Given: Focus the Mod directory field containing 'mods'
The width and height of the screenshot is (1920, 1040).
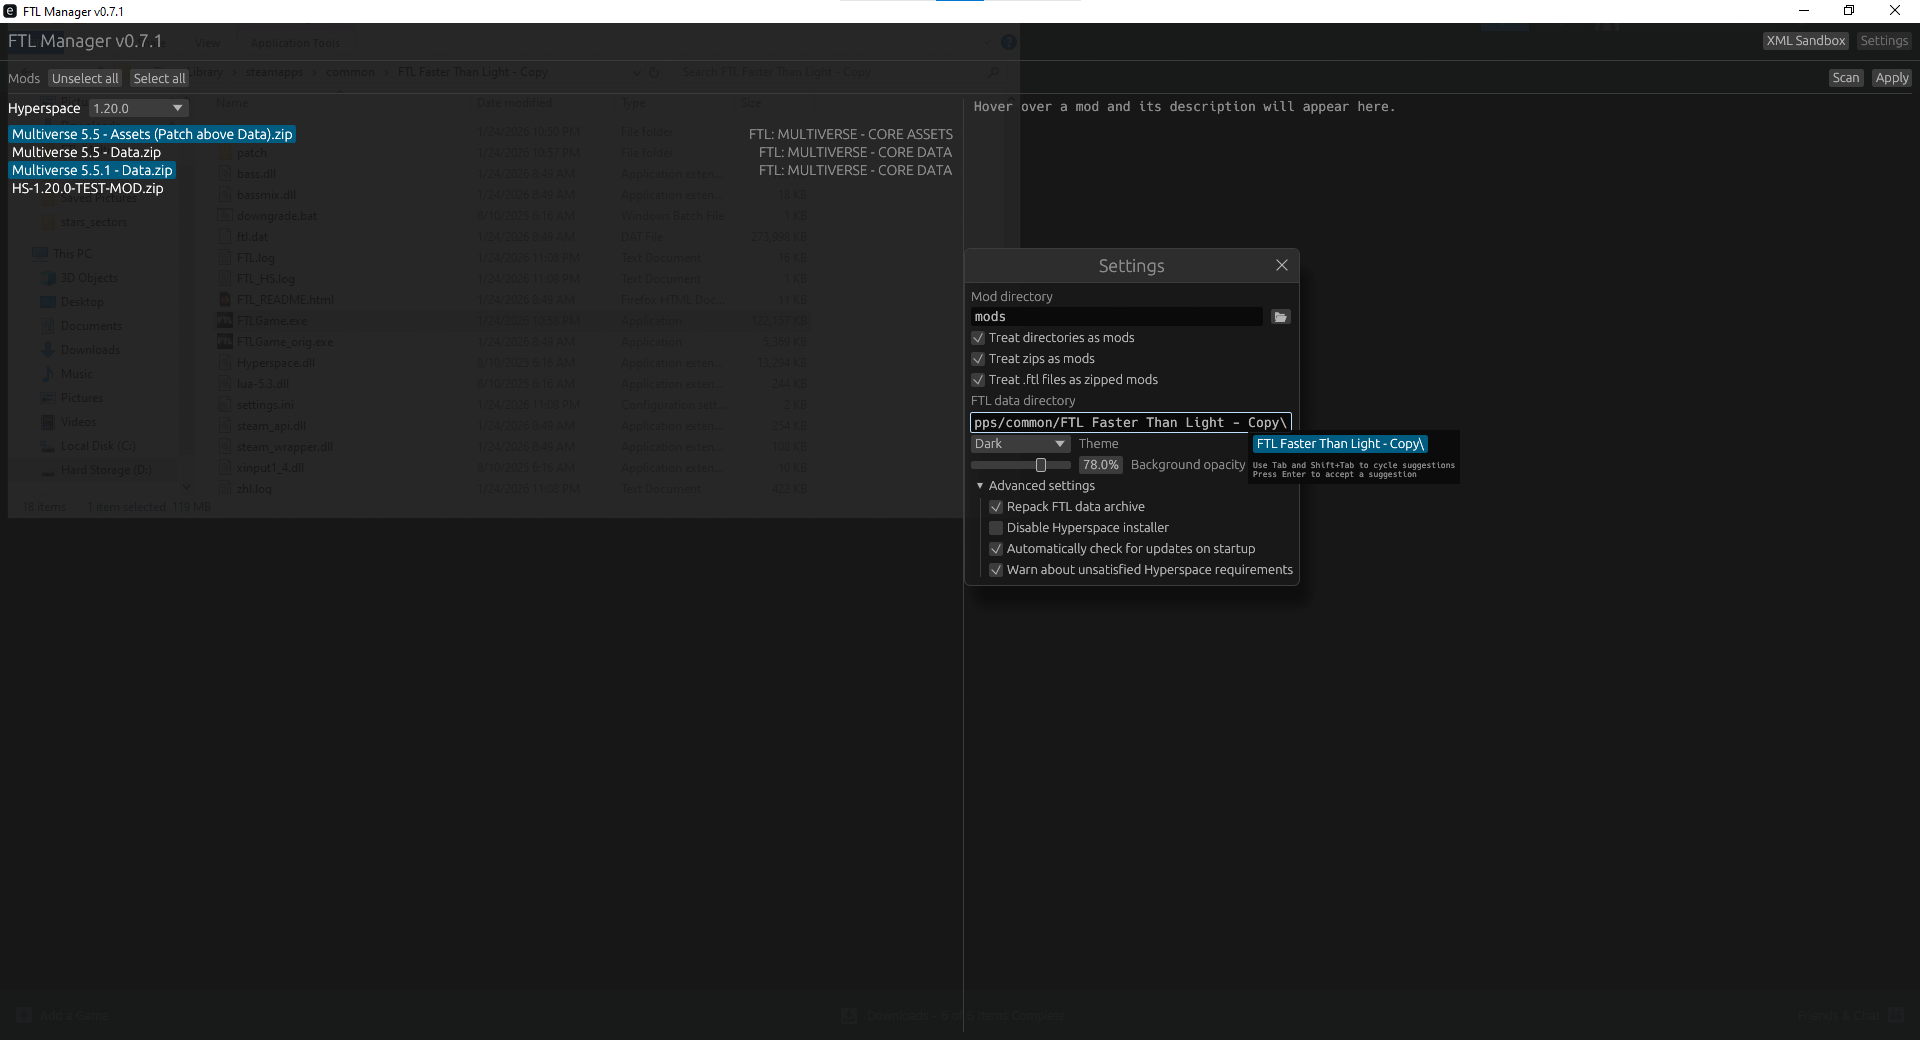Looking at the screenshot, I should 1116,317.
